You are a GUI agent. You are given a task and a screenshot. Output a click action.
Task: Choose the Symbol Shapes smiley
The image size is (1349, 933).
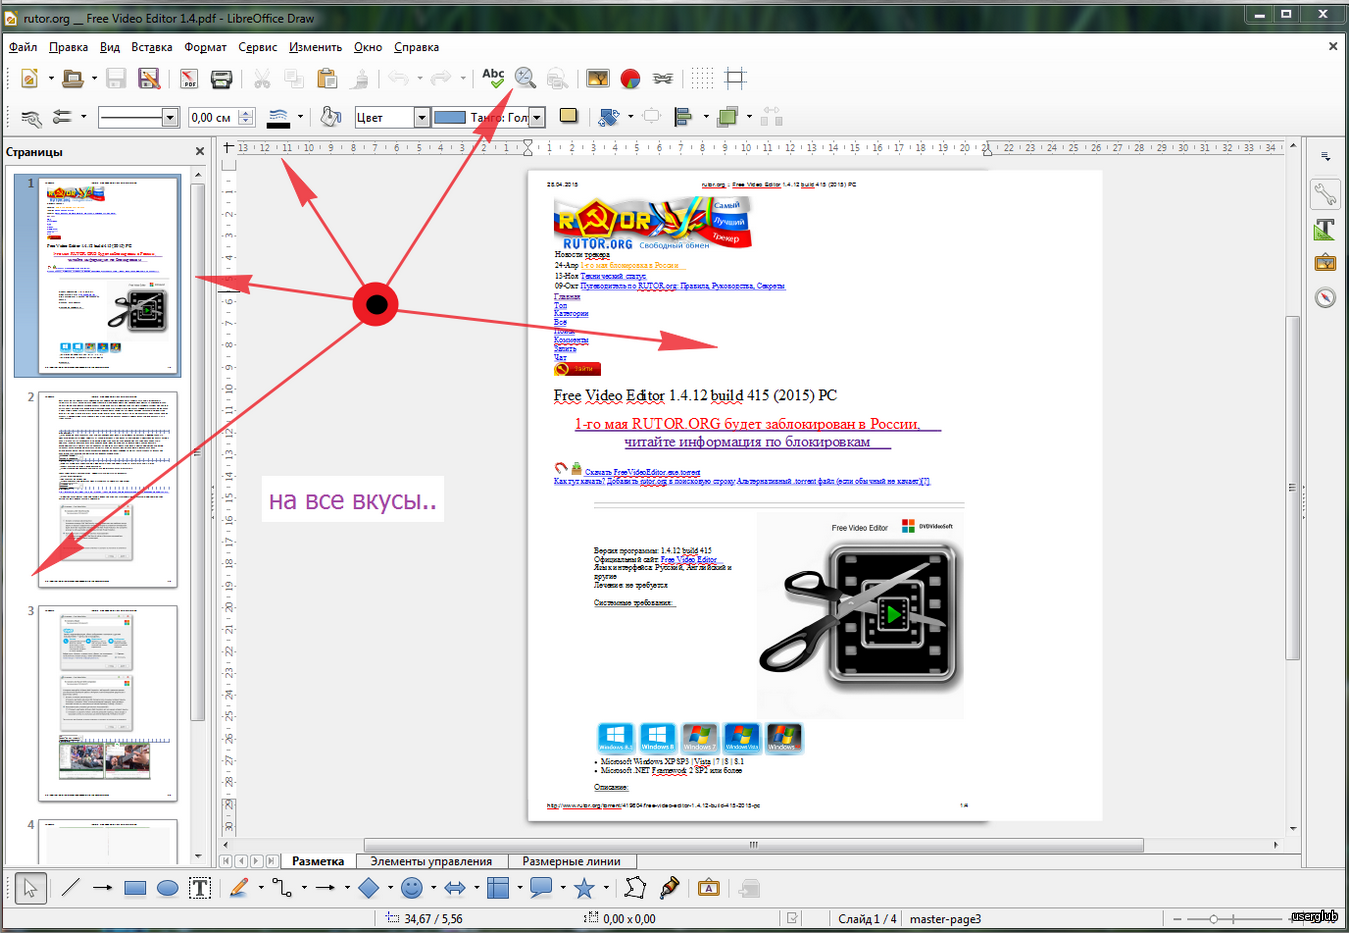(411, 887)
